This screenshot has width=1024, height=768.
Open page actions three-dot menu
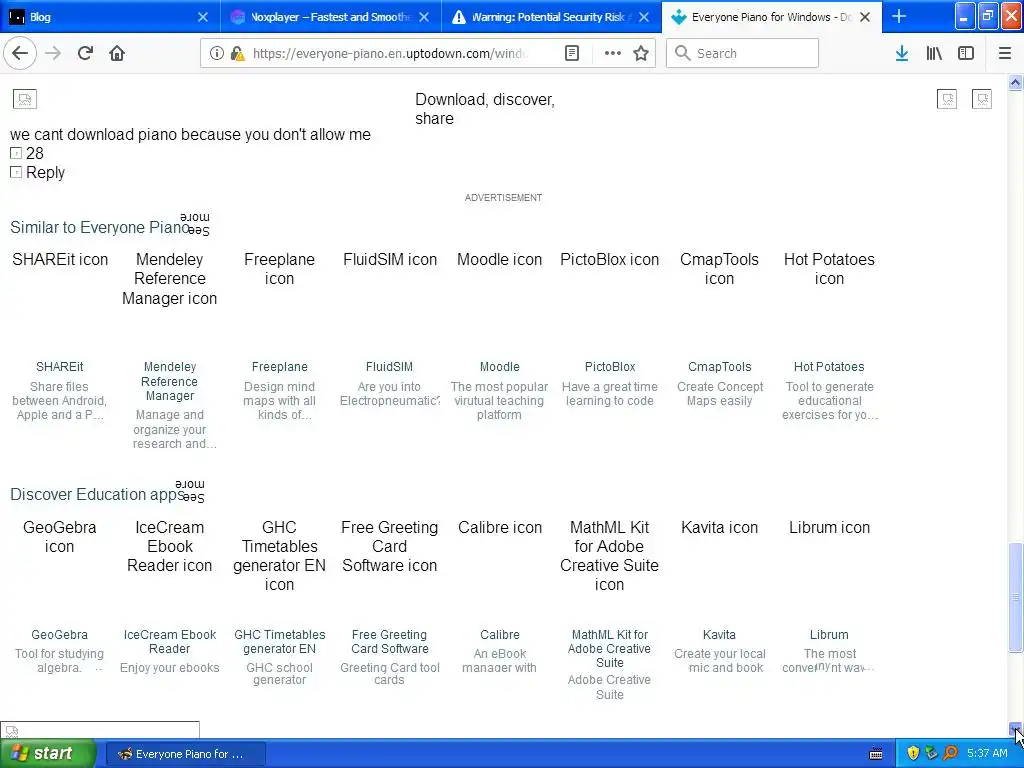pos(613,54)
